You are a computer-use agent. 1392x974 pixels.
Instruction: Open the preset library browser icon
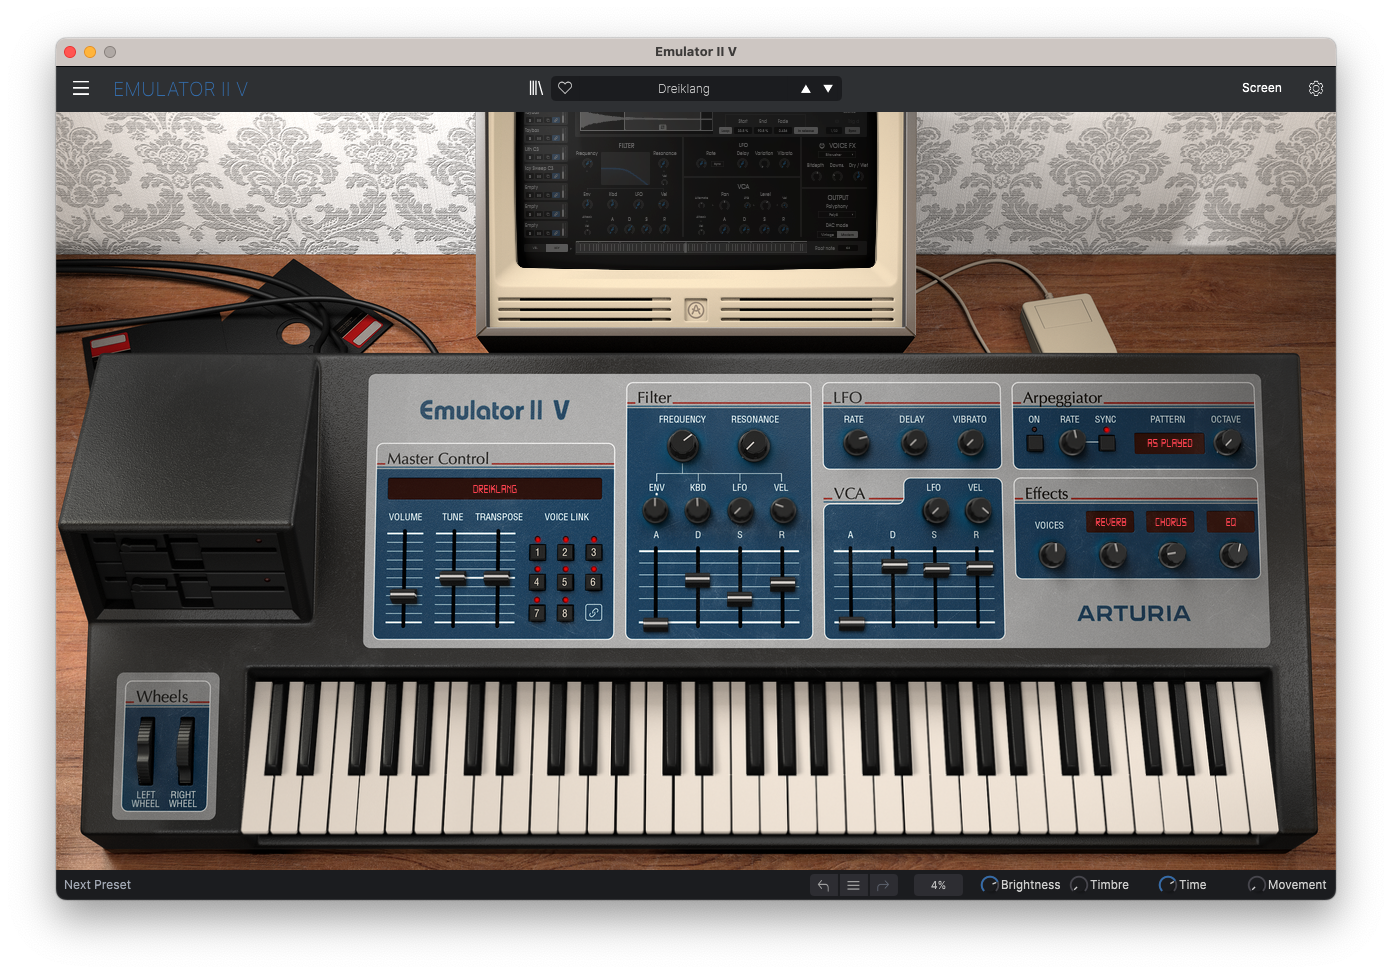[x=536, y=88]
